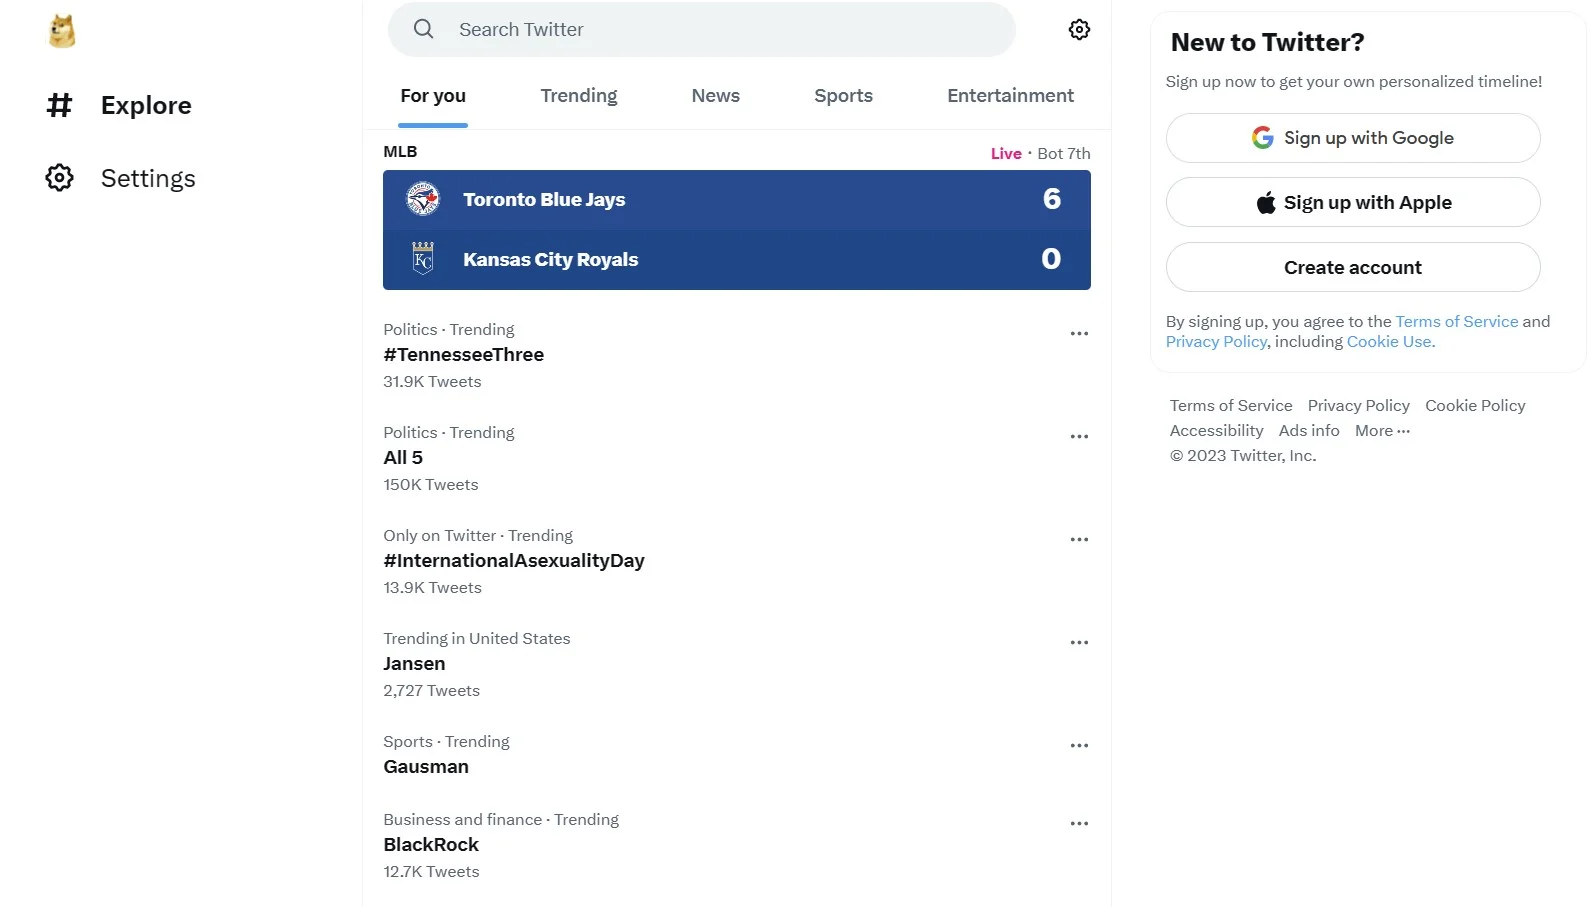1592x907 pixels.
Task: Open the Kansas City Royals score row
Action: (737, 260)
